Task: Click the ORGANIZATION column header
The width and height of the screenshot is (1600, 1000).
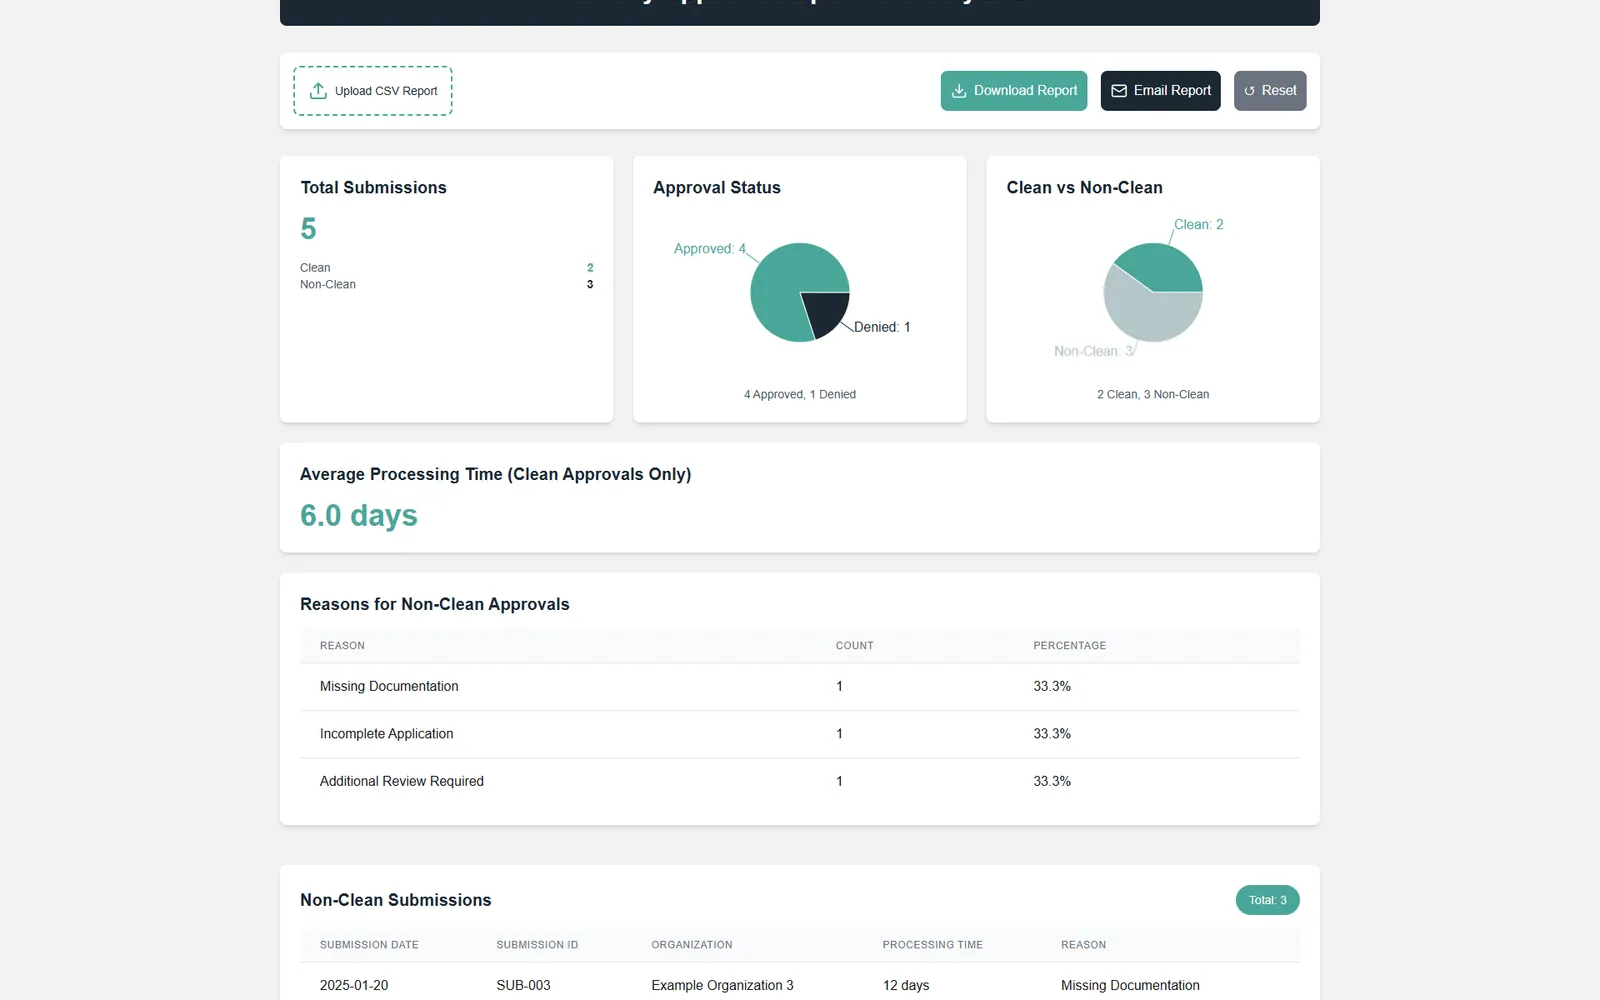Action: 692,945
